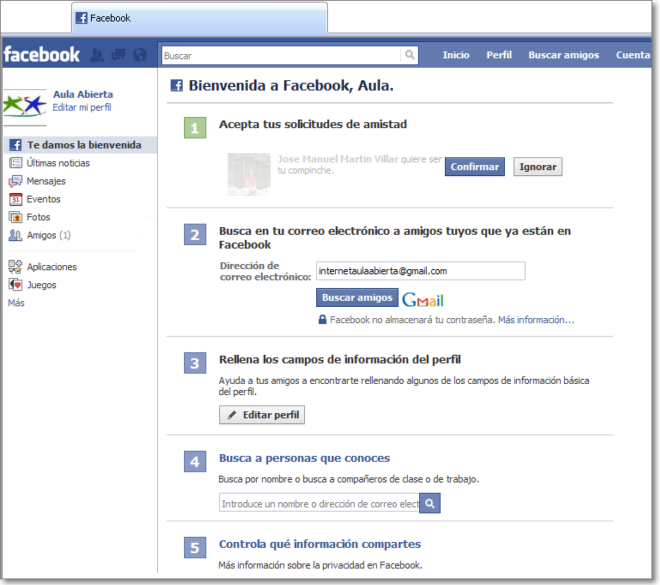The height and width of the screenshot is (585, 660).
Task: Click the facebook logo in header
Action: pos(41,55)
